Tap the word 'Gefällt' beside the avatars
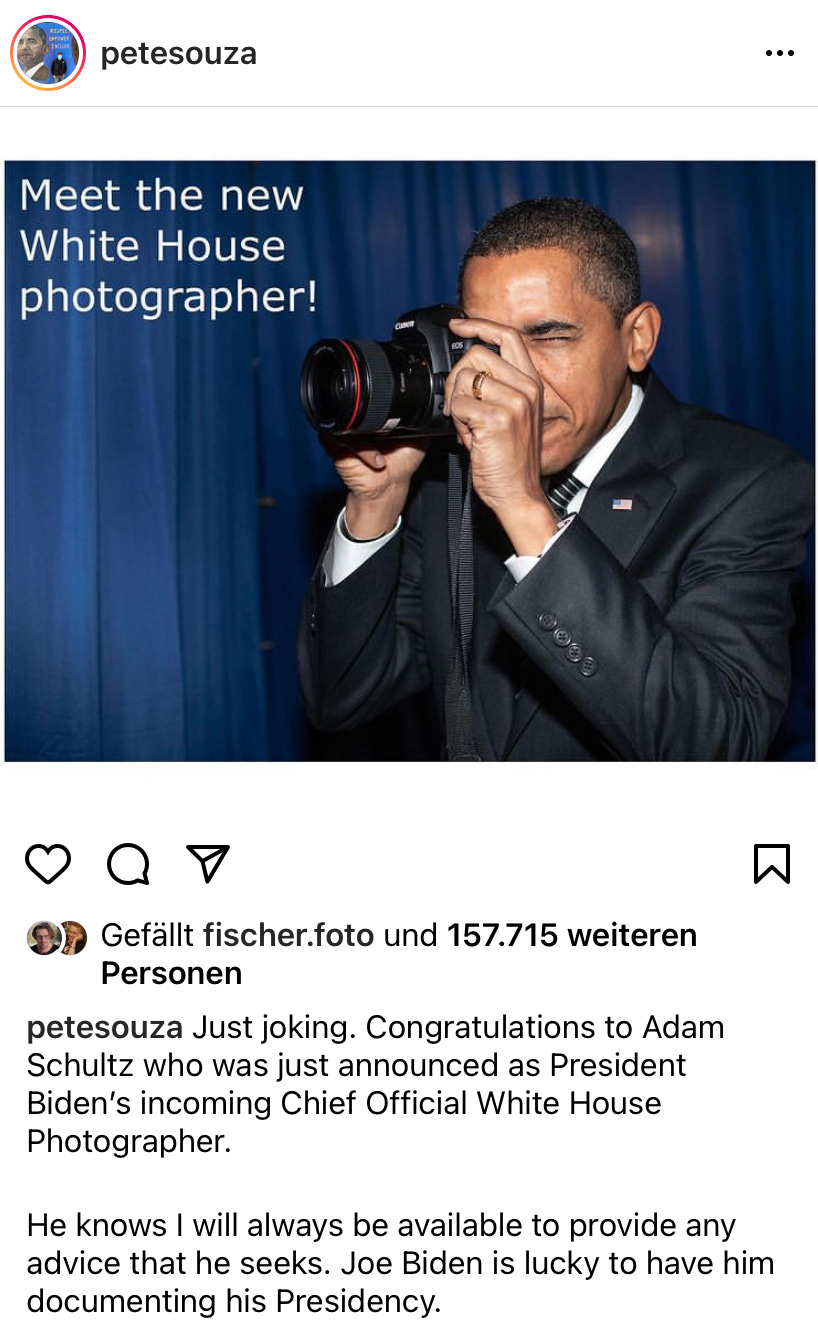Screen dimensions: 818x1336 (147, 936)
